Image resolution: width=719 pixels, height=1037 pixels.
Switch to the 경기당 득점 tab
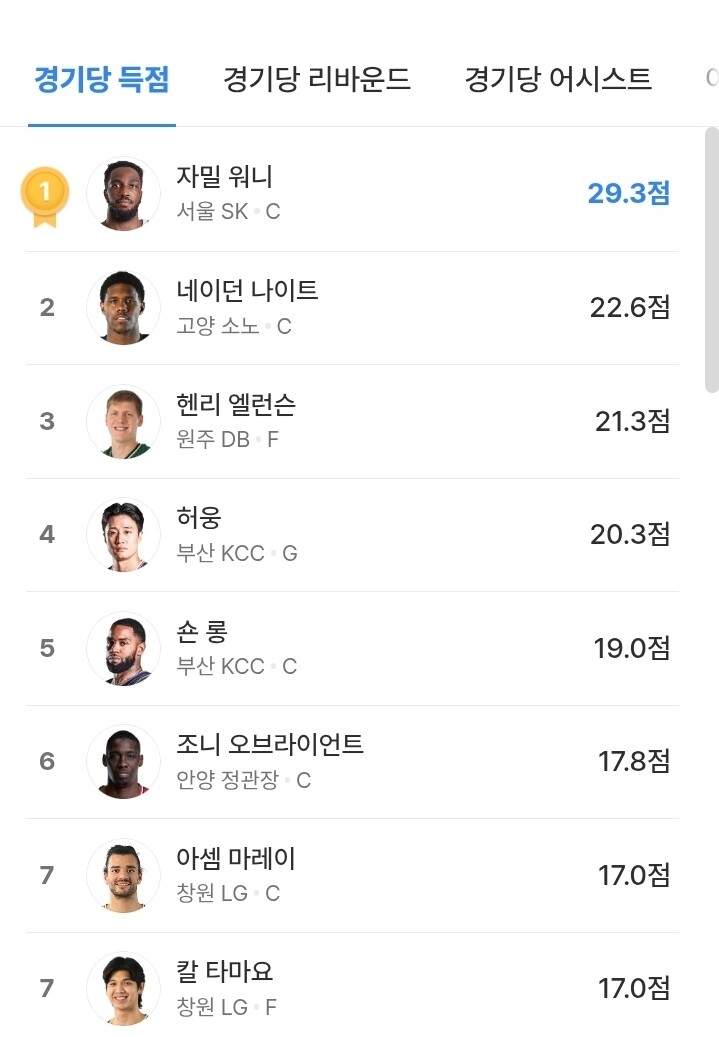101,79
